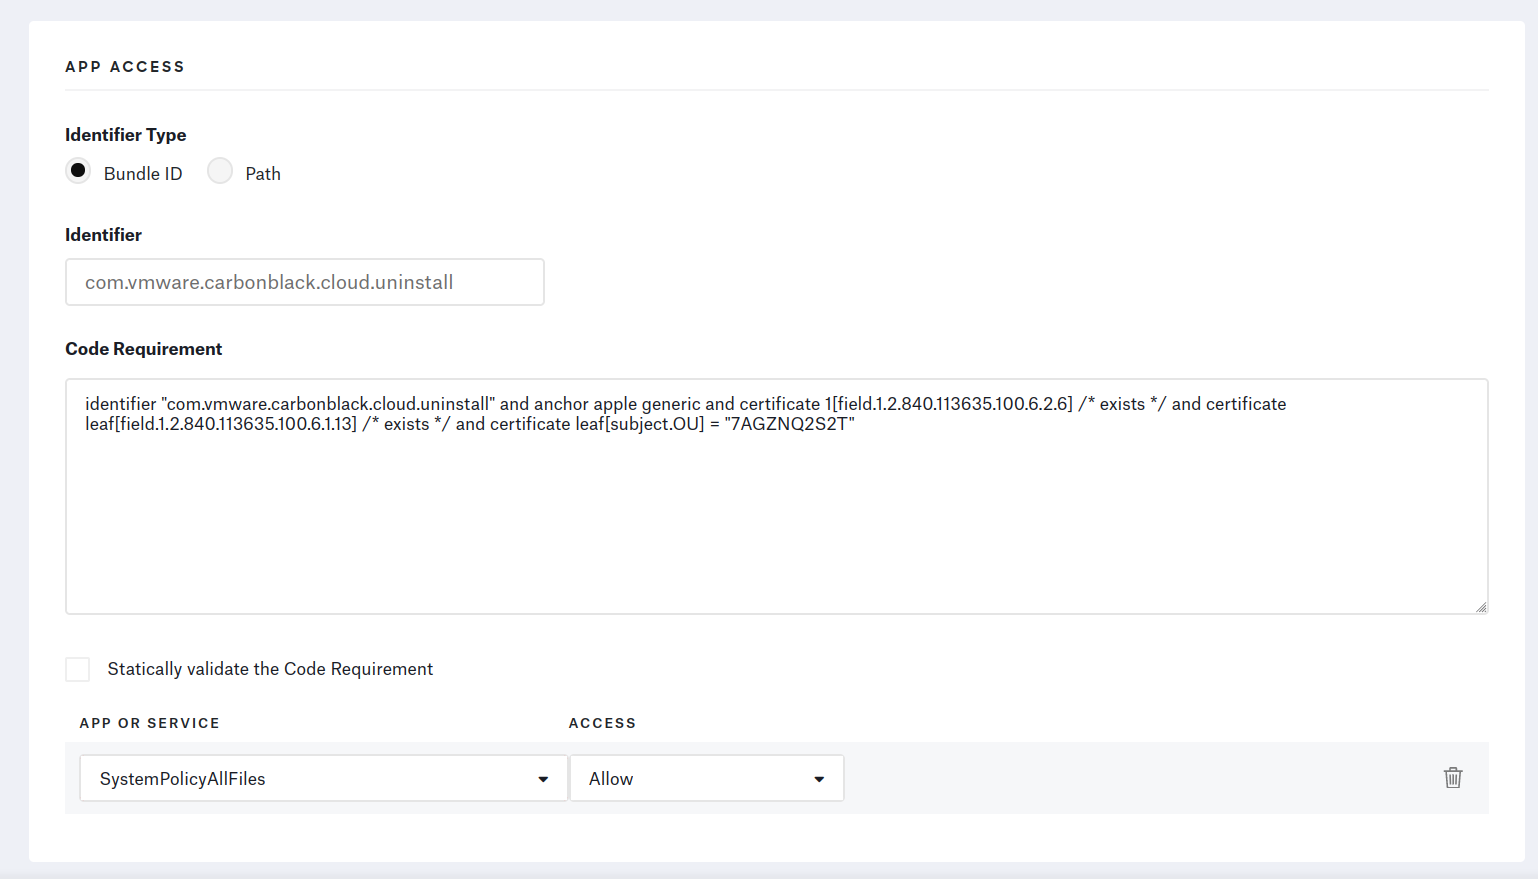The image size is (1538, 880).
Task: Click the com.vmware.carbonblack.cloud.uninstall placeholder field
Action: 304,282
